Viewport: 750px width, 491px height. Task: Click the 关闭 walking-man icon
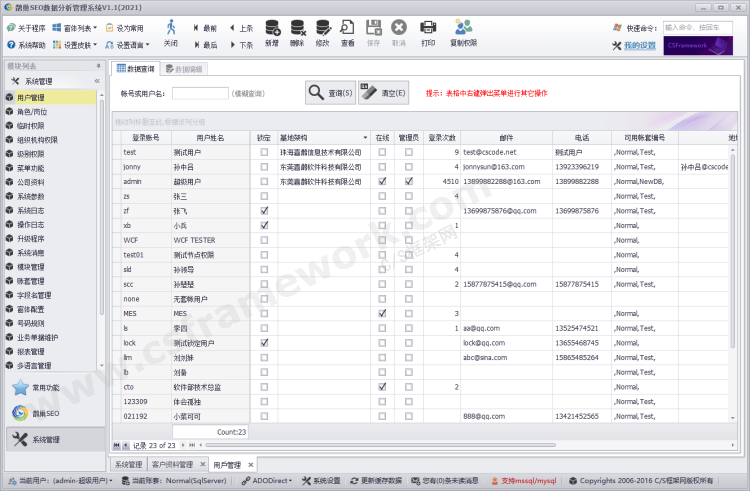171,27
